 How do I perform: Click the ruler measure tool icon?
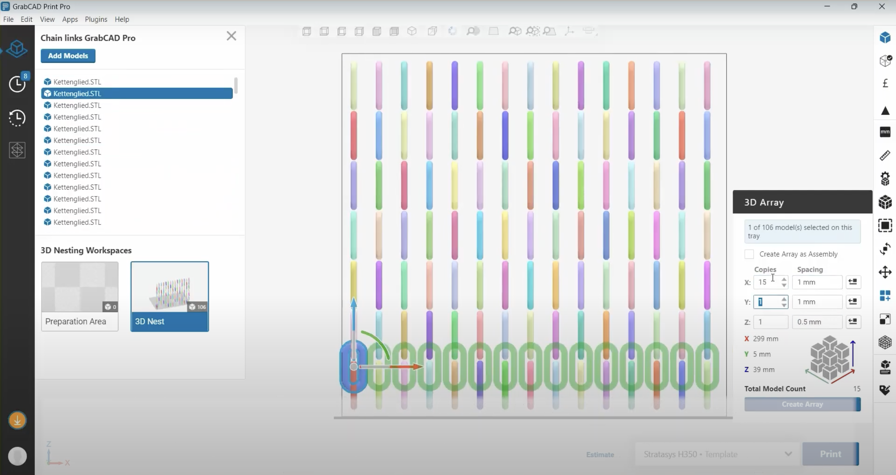(885, 156)
